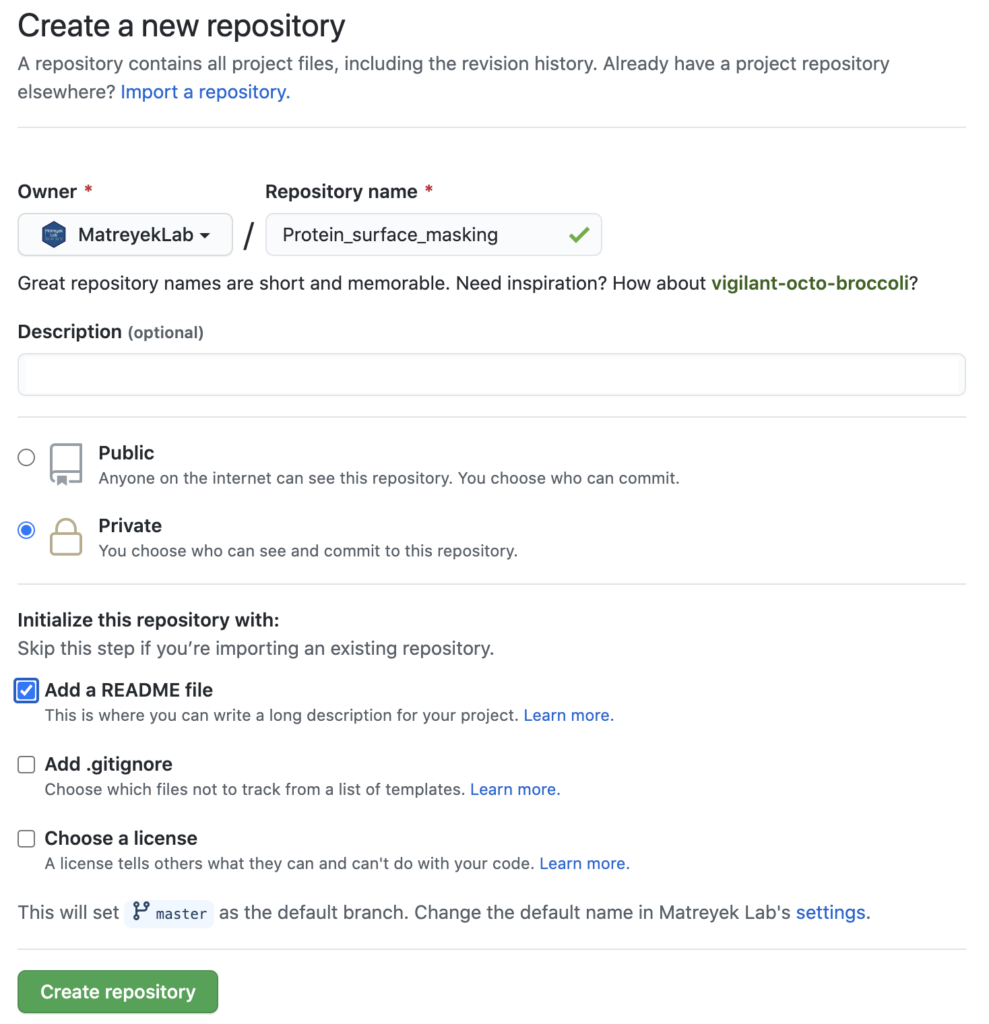The height and width of the screenshot is (1024, 989).
Task: Click the green checkmark in the repository name field
Action: (x=579, y=234)
